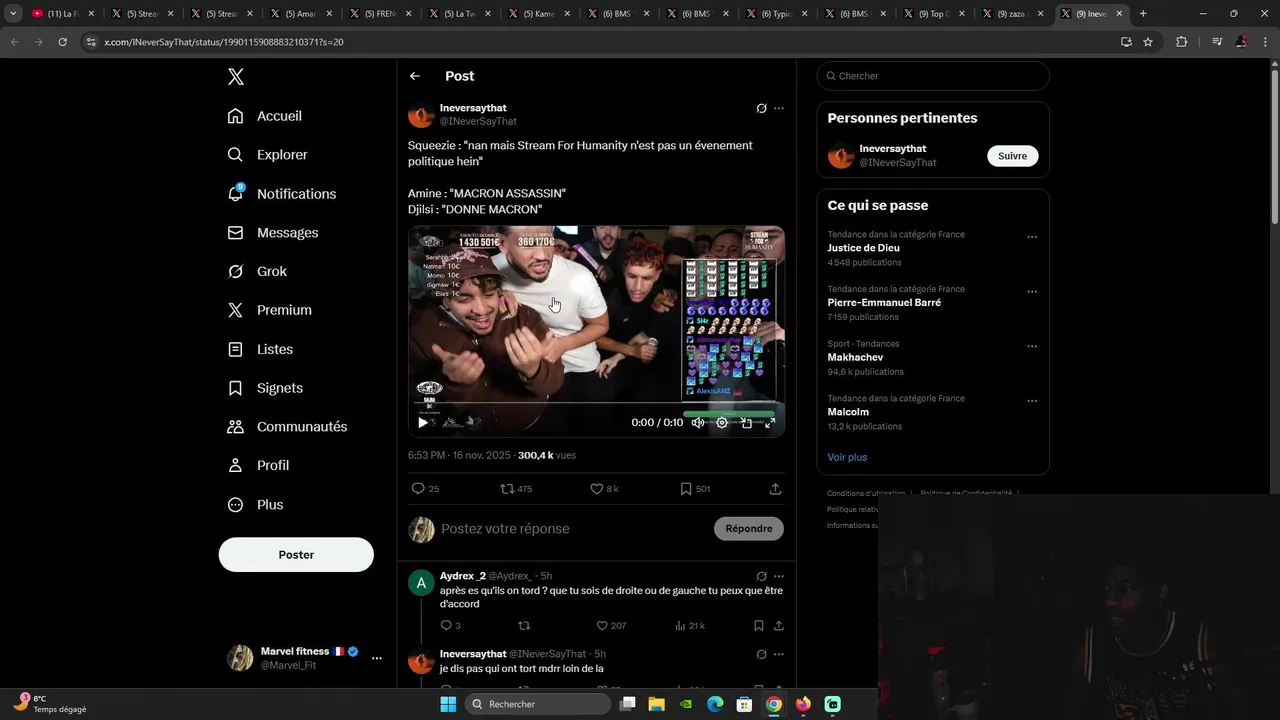The width and height of the screenshot is (1280, 720).
Task: Play the video in the post
Action: coord(423,423)
